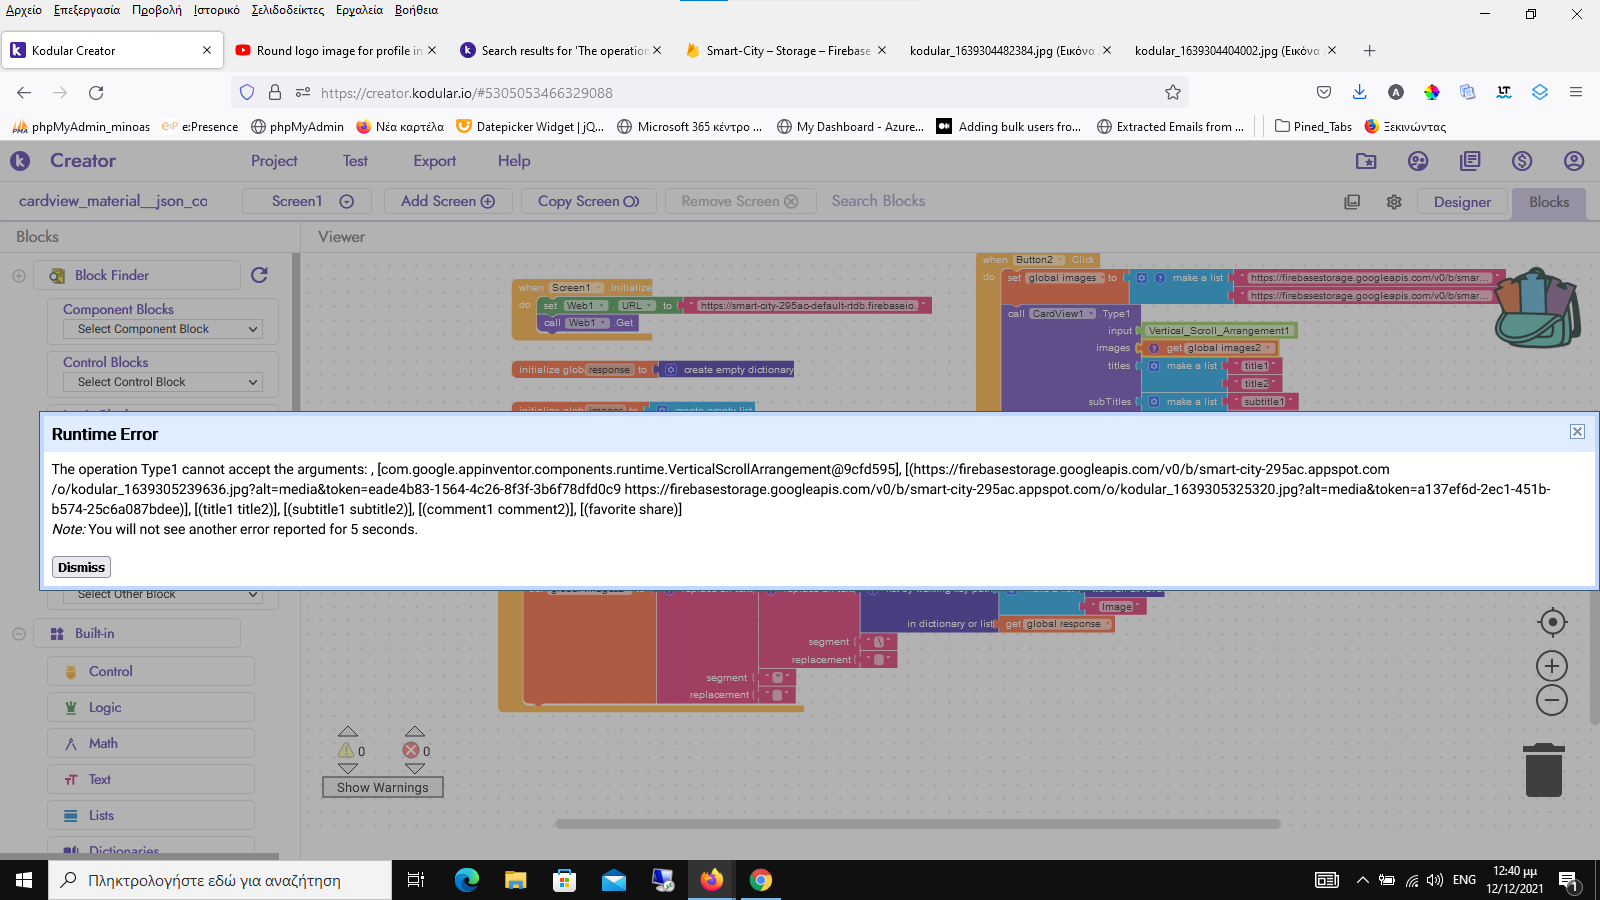Screen dimensions: 1600x900
Task: Click the dollar sign monetization icon
Action: tap(1522, 161)
